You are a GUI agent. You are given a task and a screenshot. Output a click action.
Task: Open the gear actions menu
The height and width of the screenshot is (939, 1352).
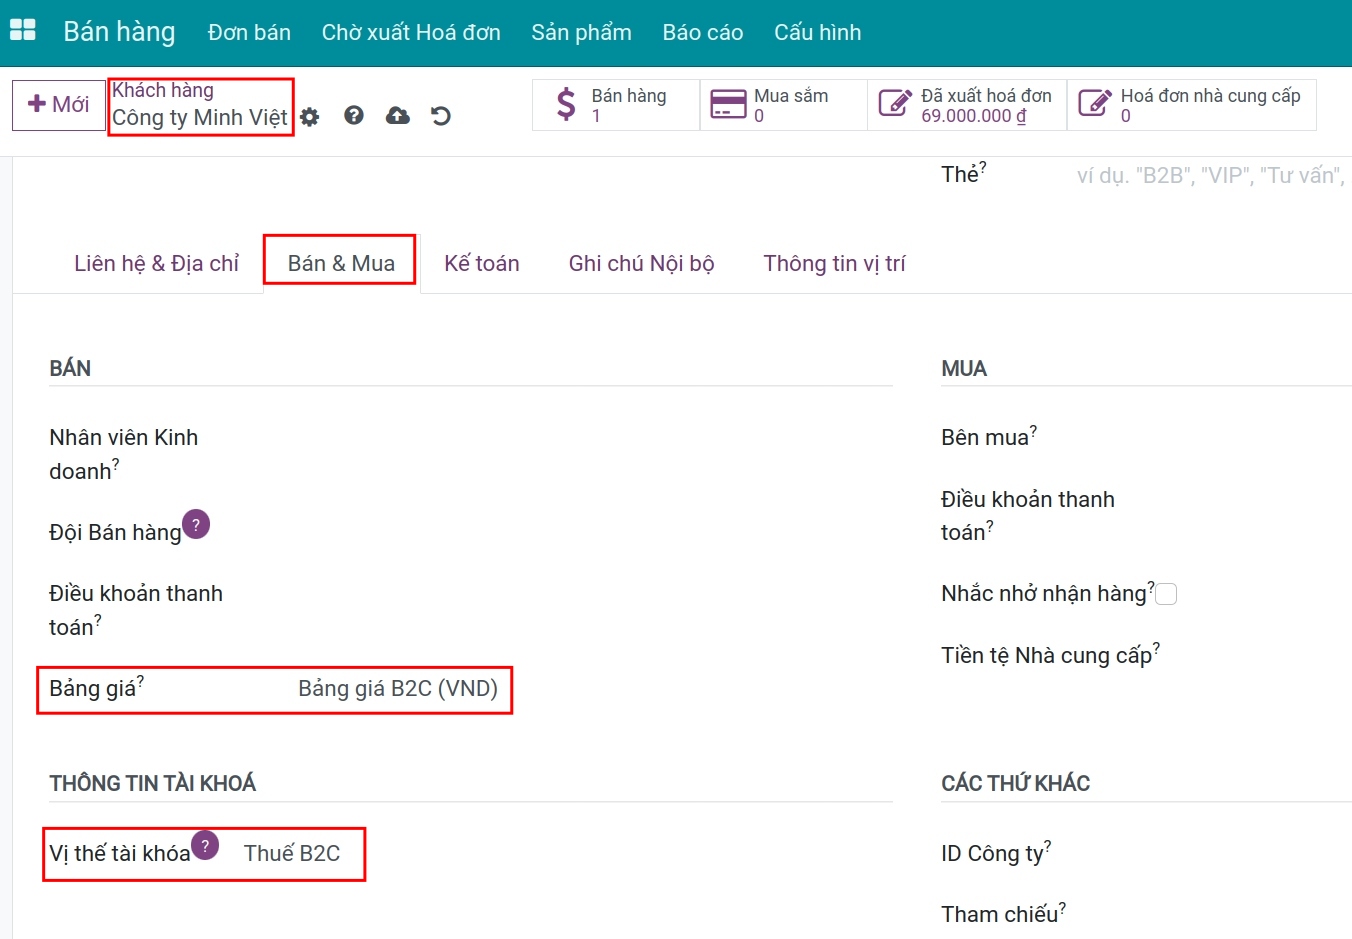click(x=310, y=117)
